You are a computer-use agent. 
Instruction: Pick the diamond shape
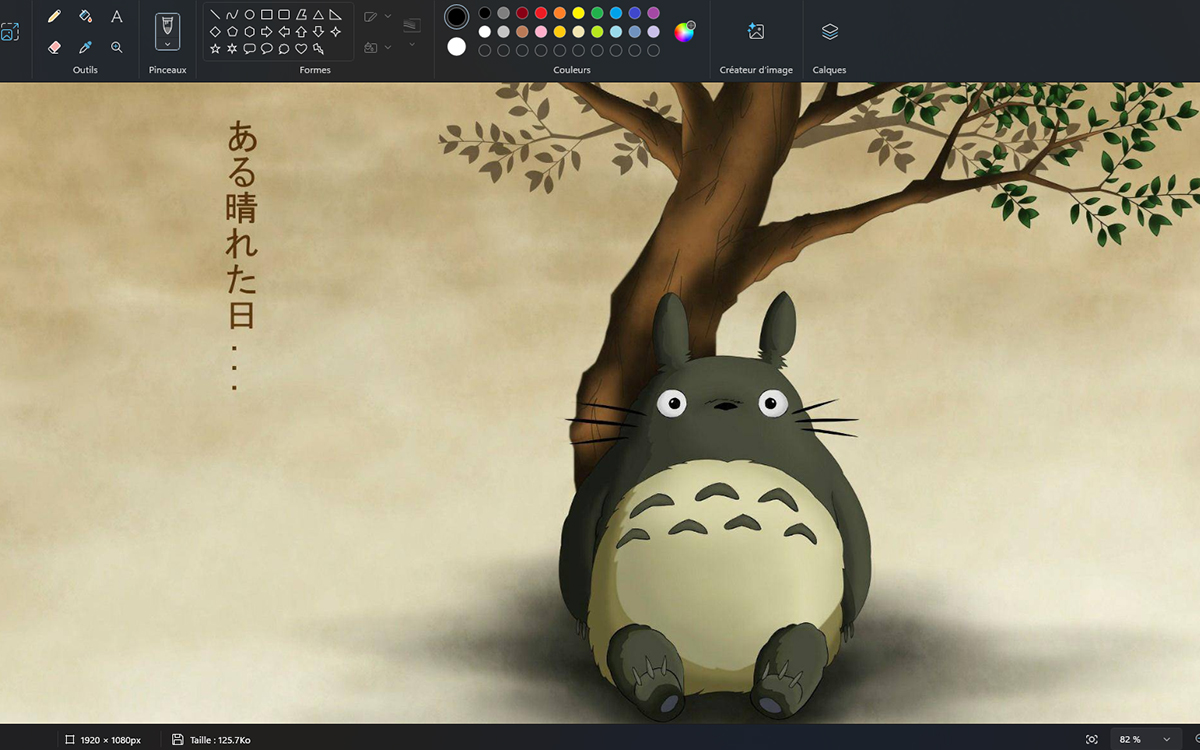coord(215,32)
